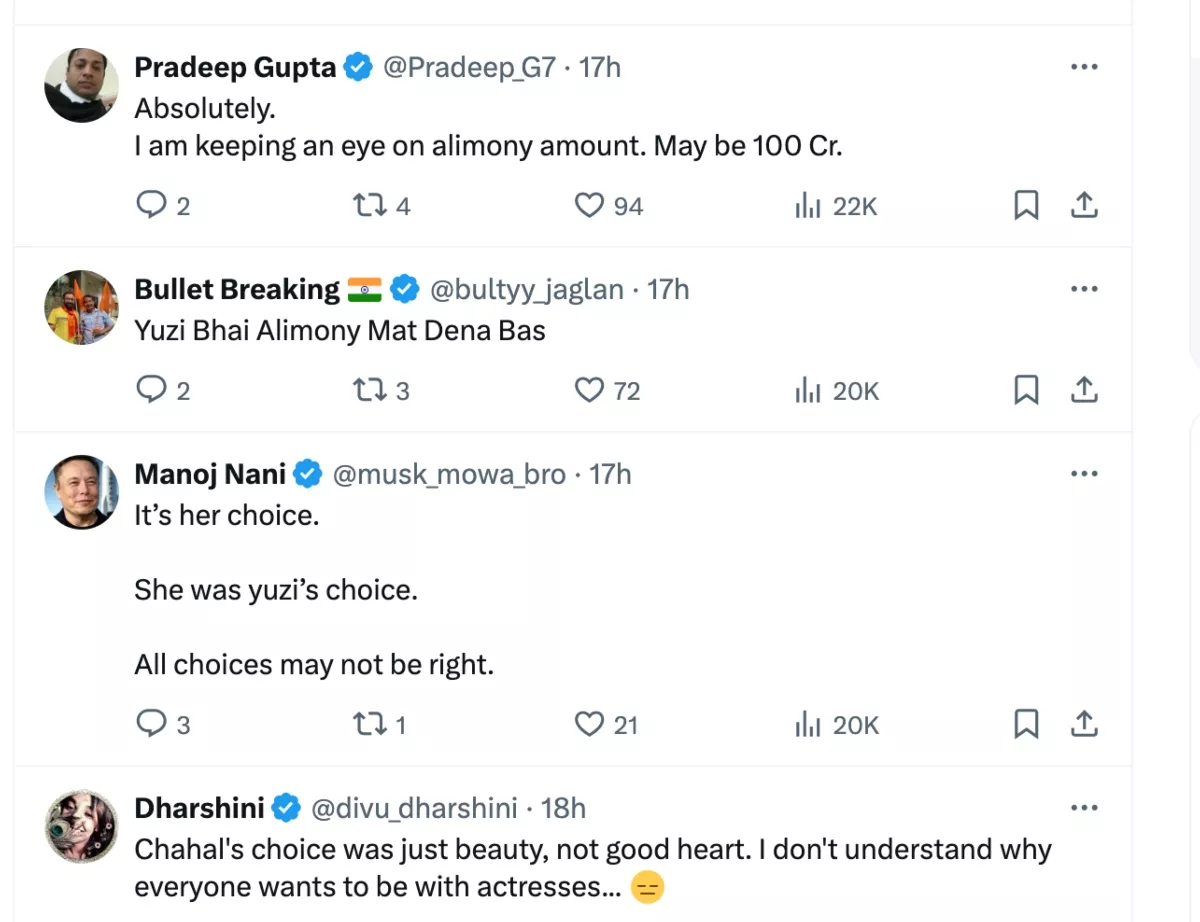Click Dharshini's avatar thumbnail
The width and height of the screenshot is (1200, 922).
[x=81, y=825]
